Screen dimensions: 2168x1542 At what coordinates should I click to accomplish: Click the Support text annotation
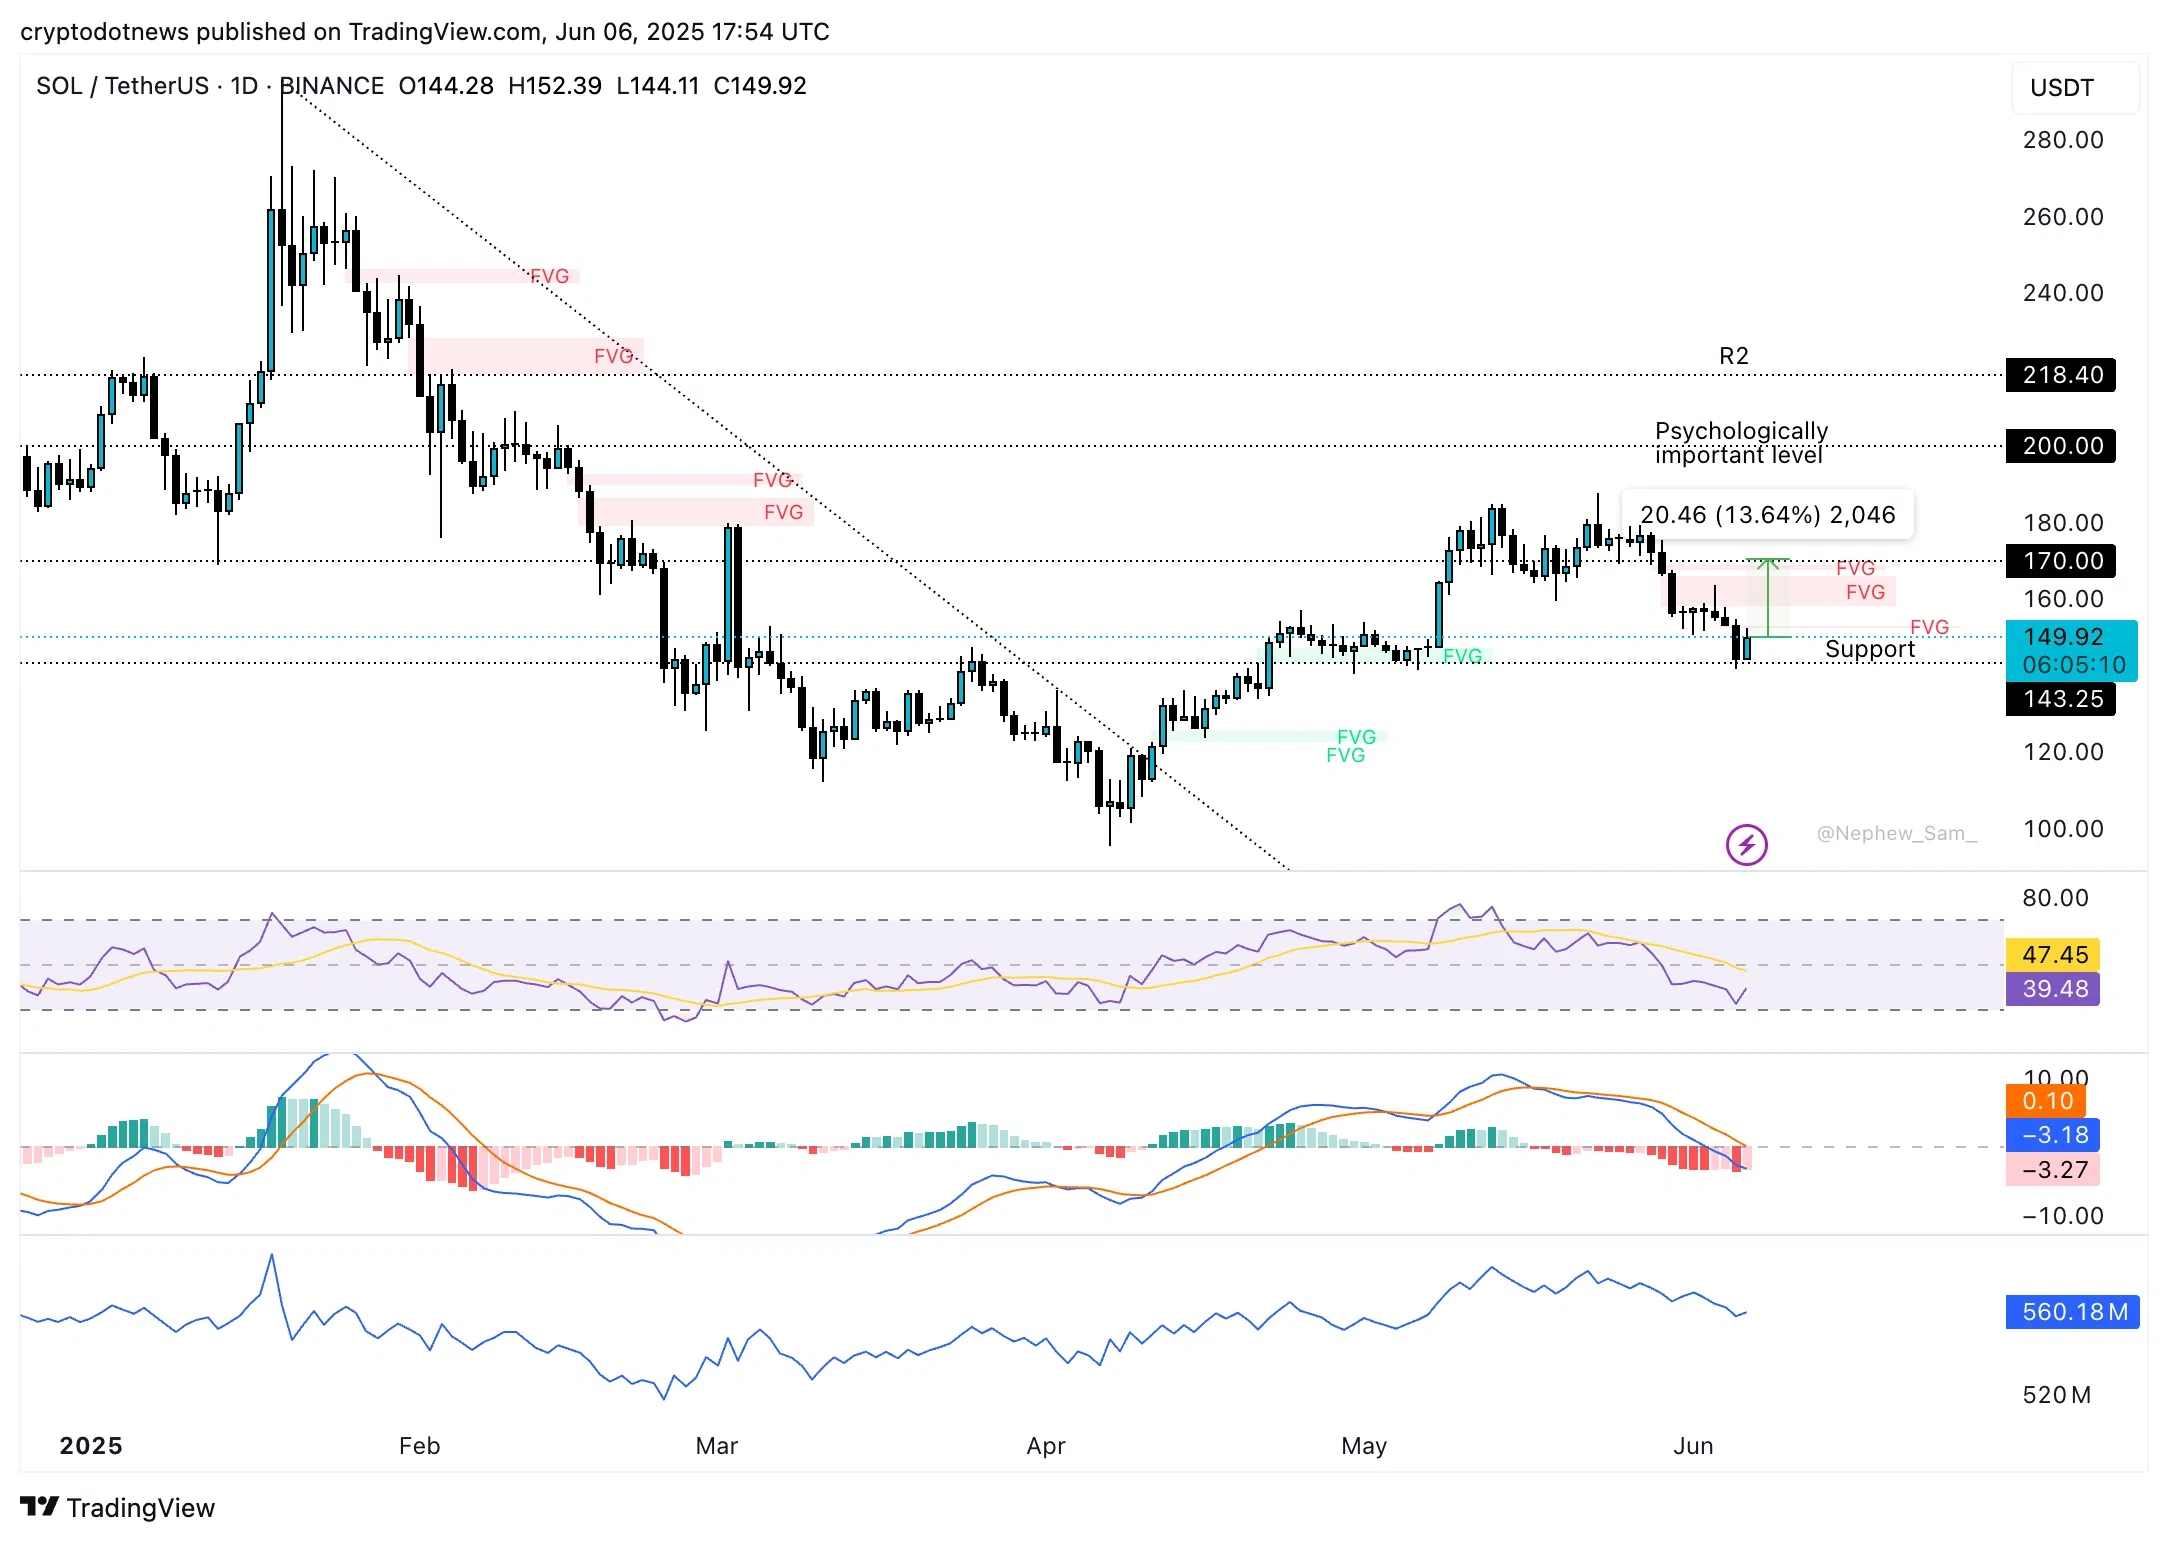click(1869, 649)
